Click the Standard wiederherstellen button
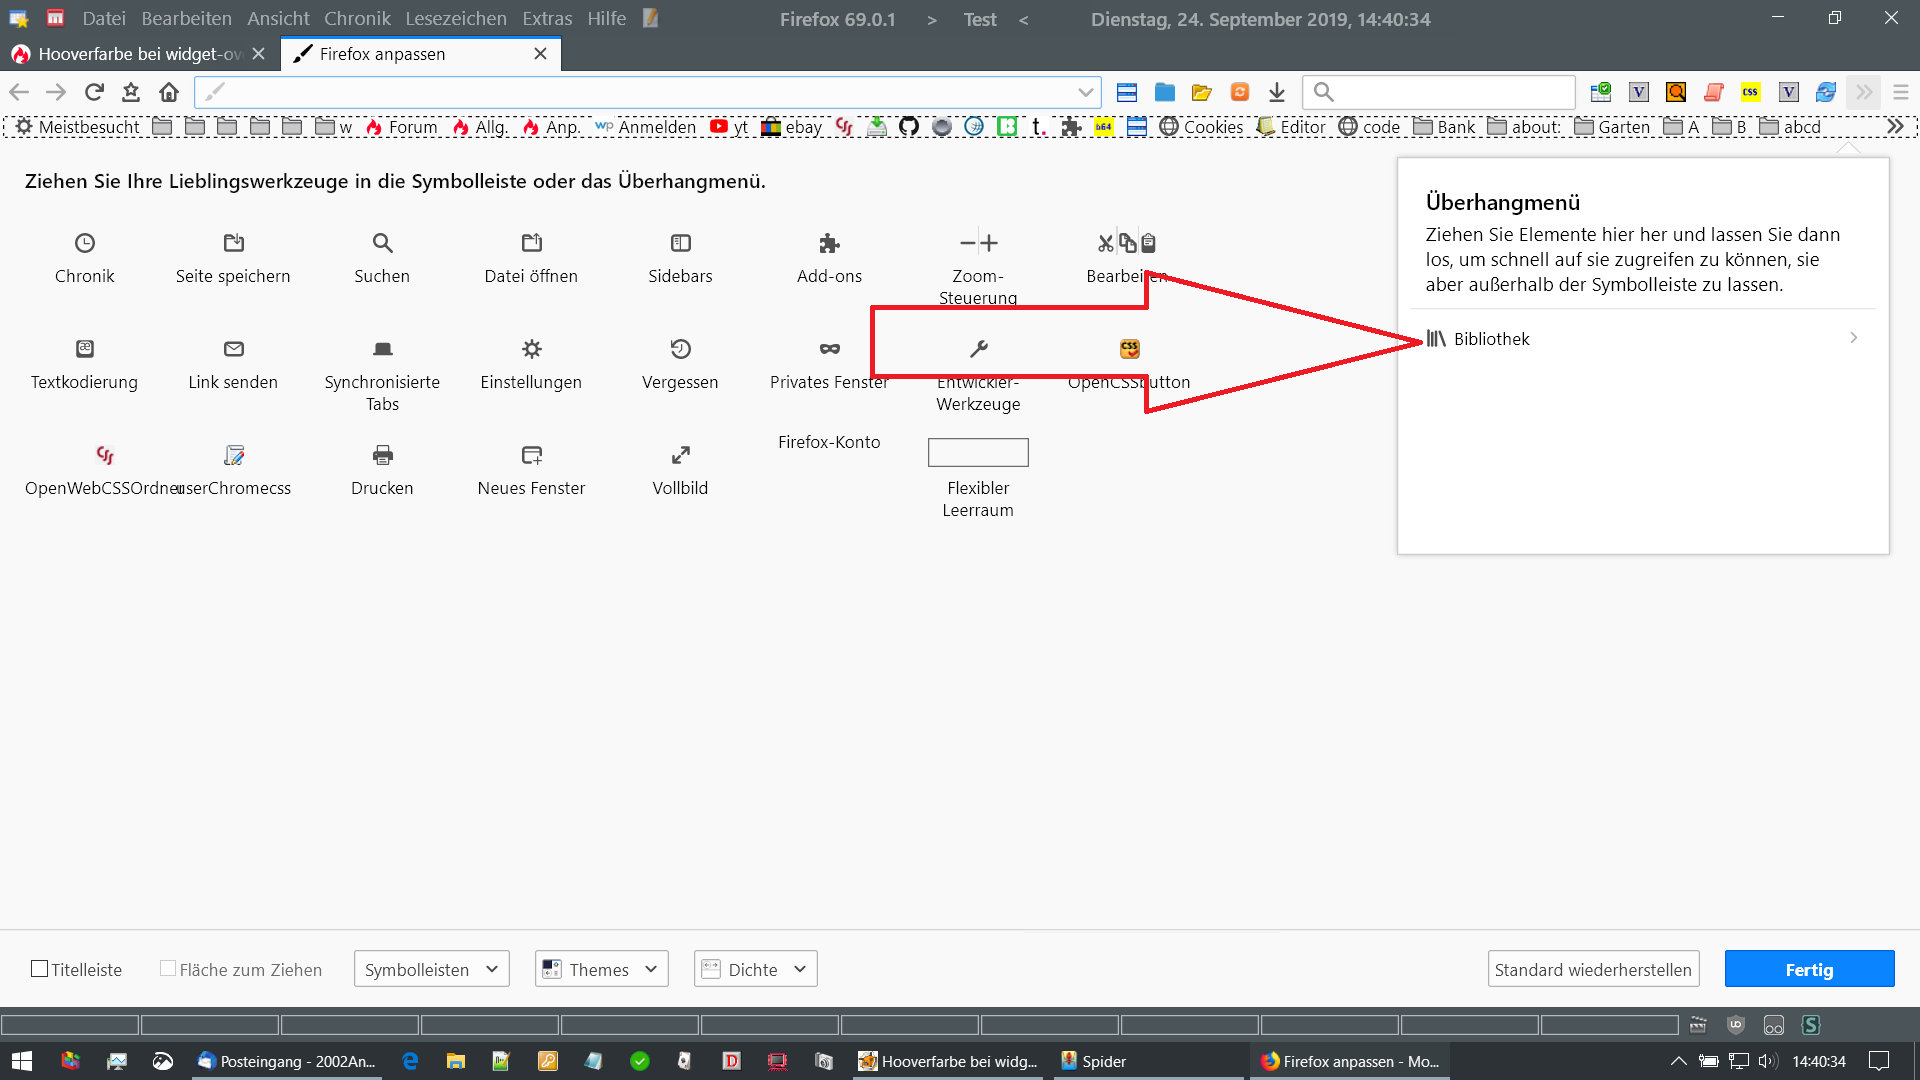Viewport: 1920px width, 1080px height. click(1593, 969)
